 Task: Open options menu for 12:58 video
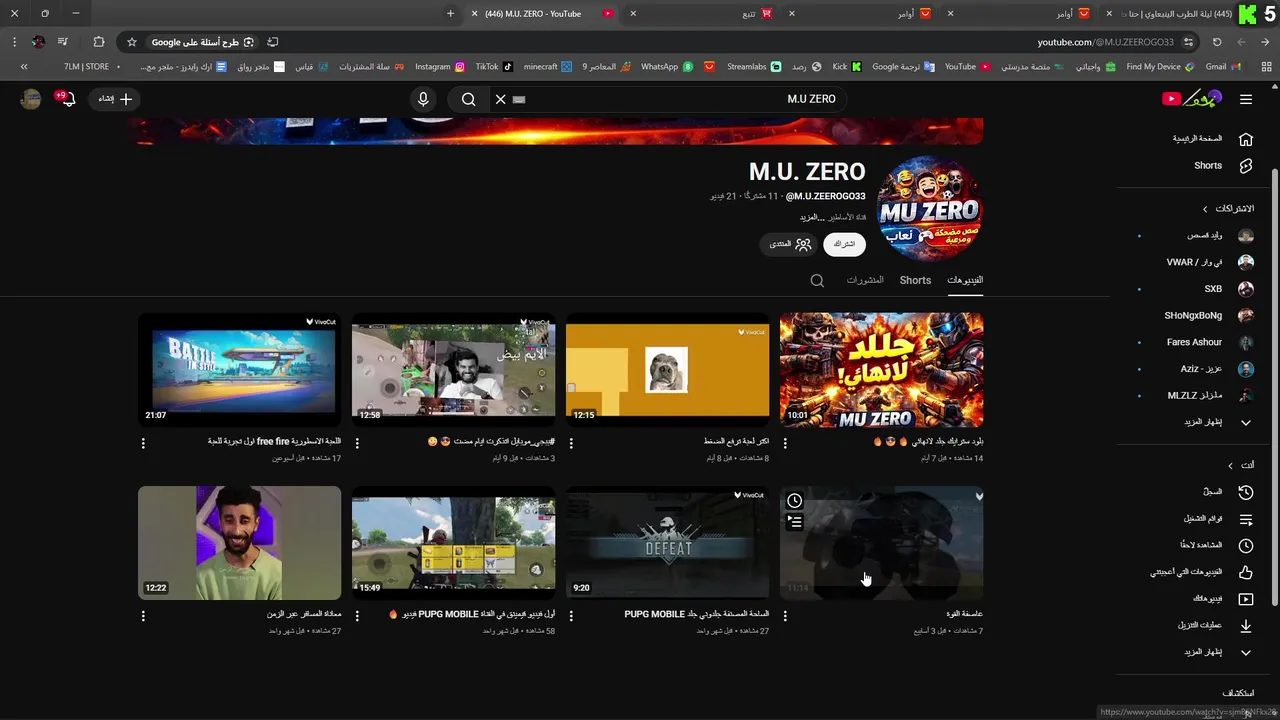click(x=357, y=443)
